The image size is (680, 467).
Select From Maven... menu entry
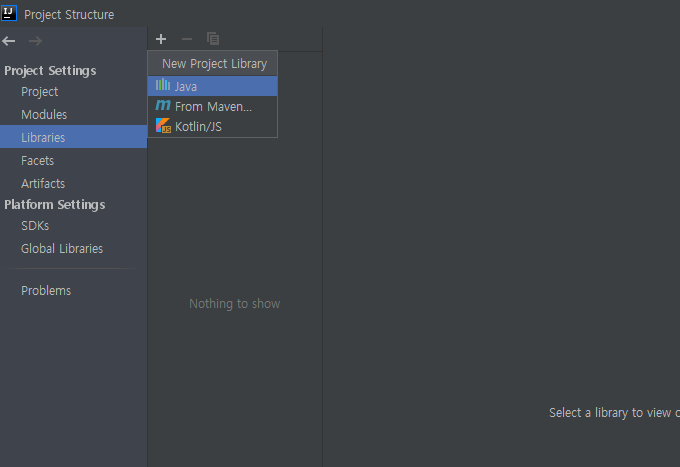pyautogui.click(x=212, y=106)
